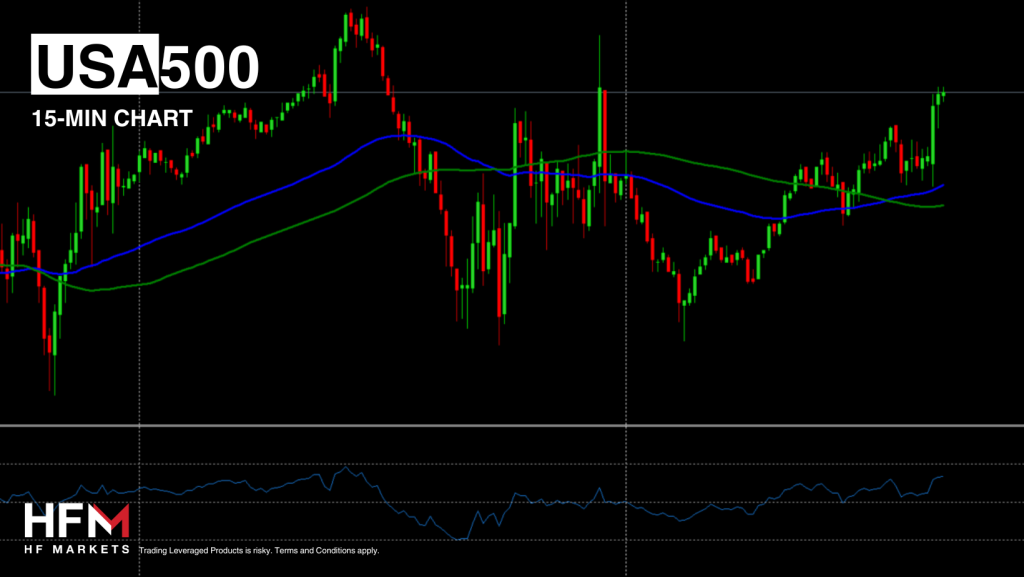
Task: Select the white USA box in the title
Action: point(95,67)
